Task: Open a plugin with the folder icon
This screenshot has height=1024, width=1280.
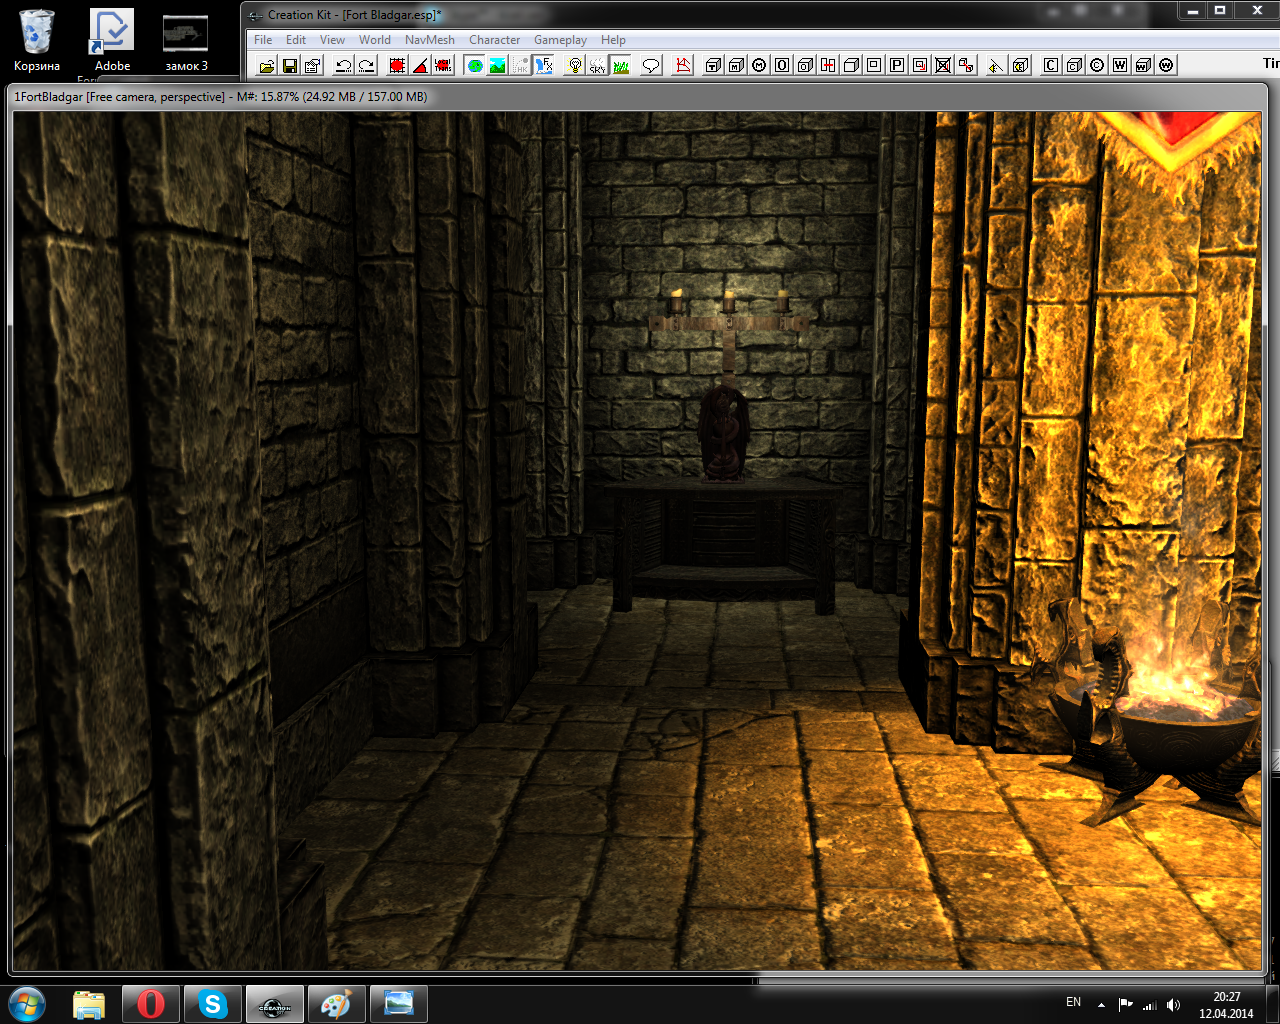Action: pyautogui.click(x=267, y=65)
